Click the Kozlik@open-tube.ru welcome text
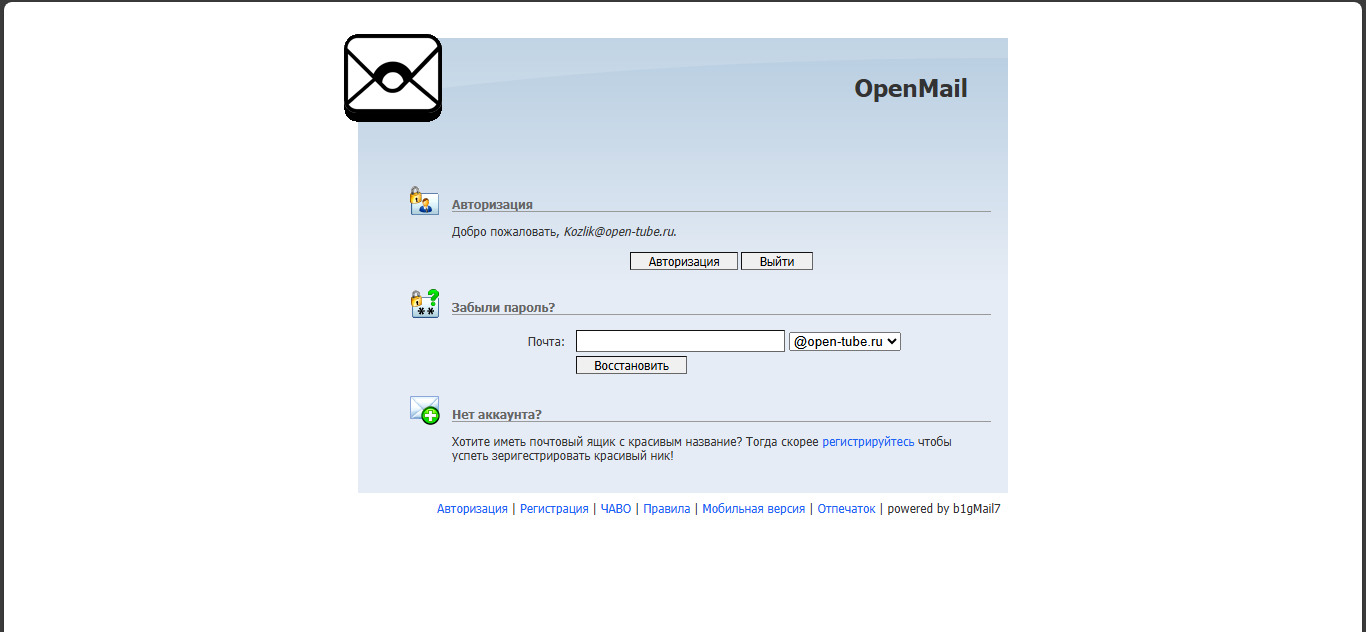Screen dimensions: 1366x632 pyautogui.click(x=619, y=231)
